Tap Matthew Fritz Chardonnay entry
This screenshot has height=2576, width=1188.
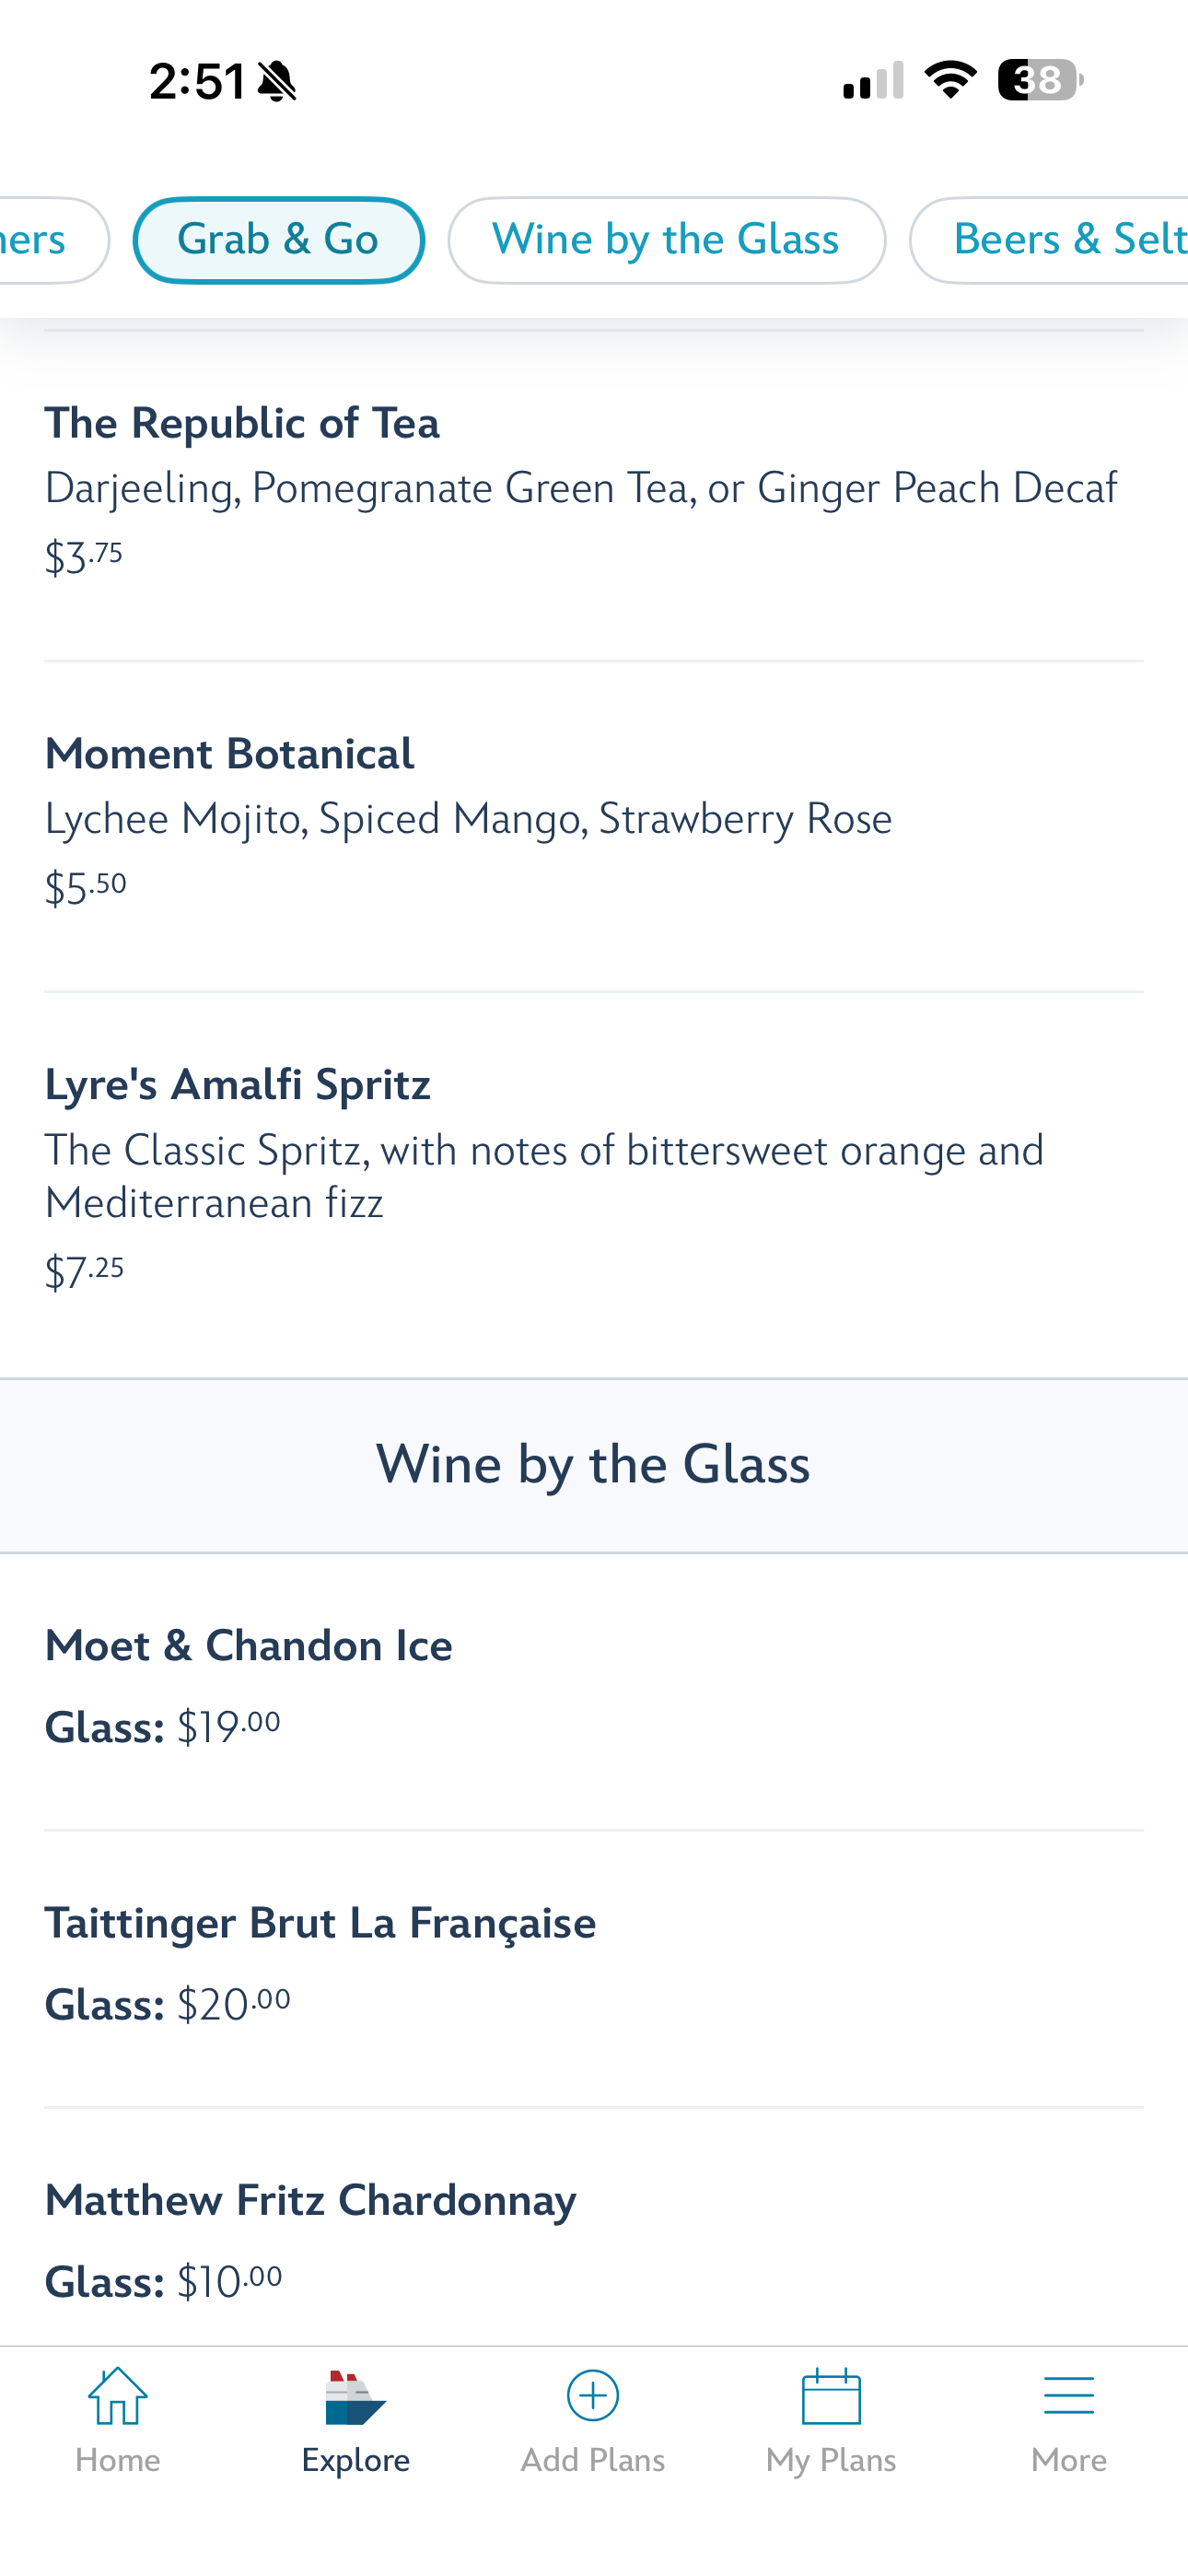pyautogui.click(x=311, y=2200)
